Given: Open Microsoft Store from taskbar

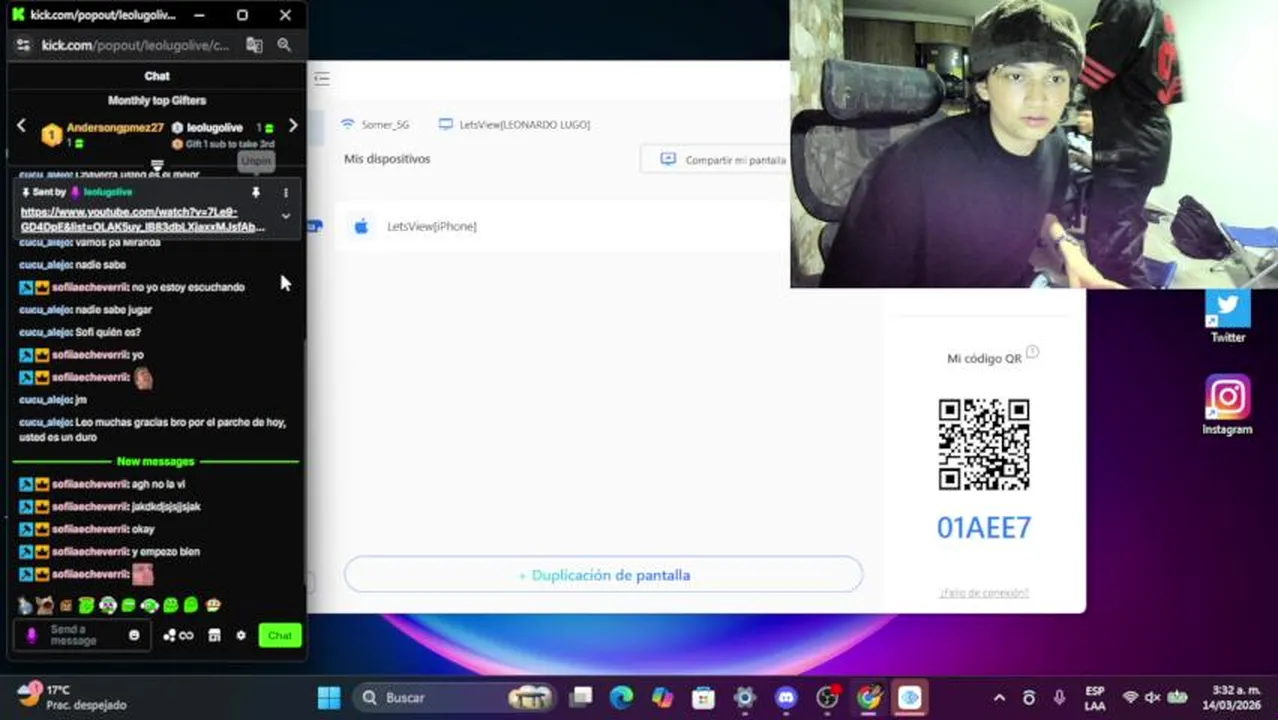Looking at the screenshot, I should pyautogui.click(x=704, y=697).
